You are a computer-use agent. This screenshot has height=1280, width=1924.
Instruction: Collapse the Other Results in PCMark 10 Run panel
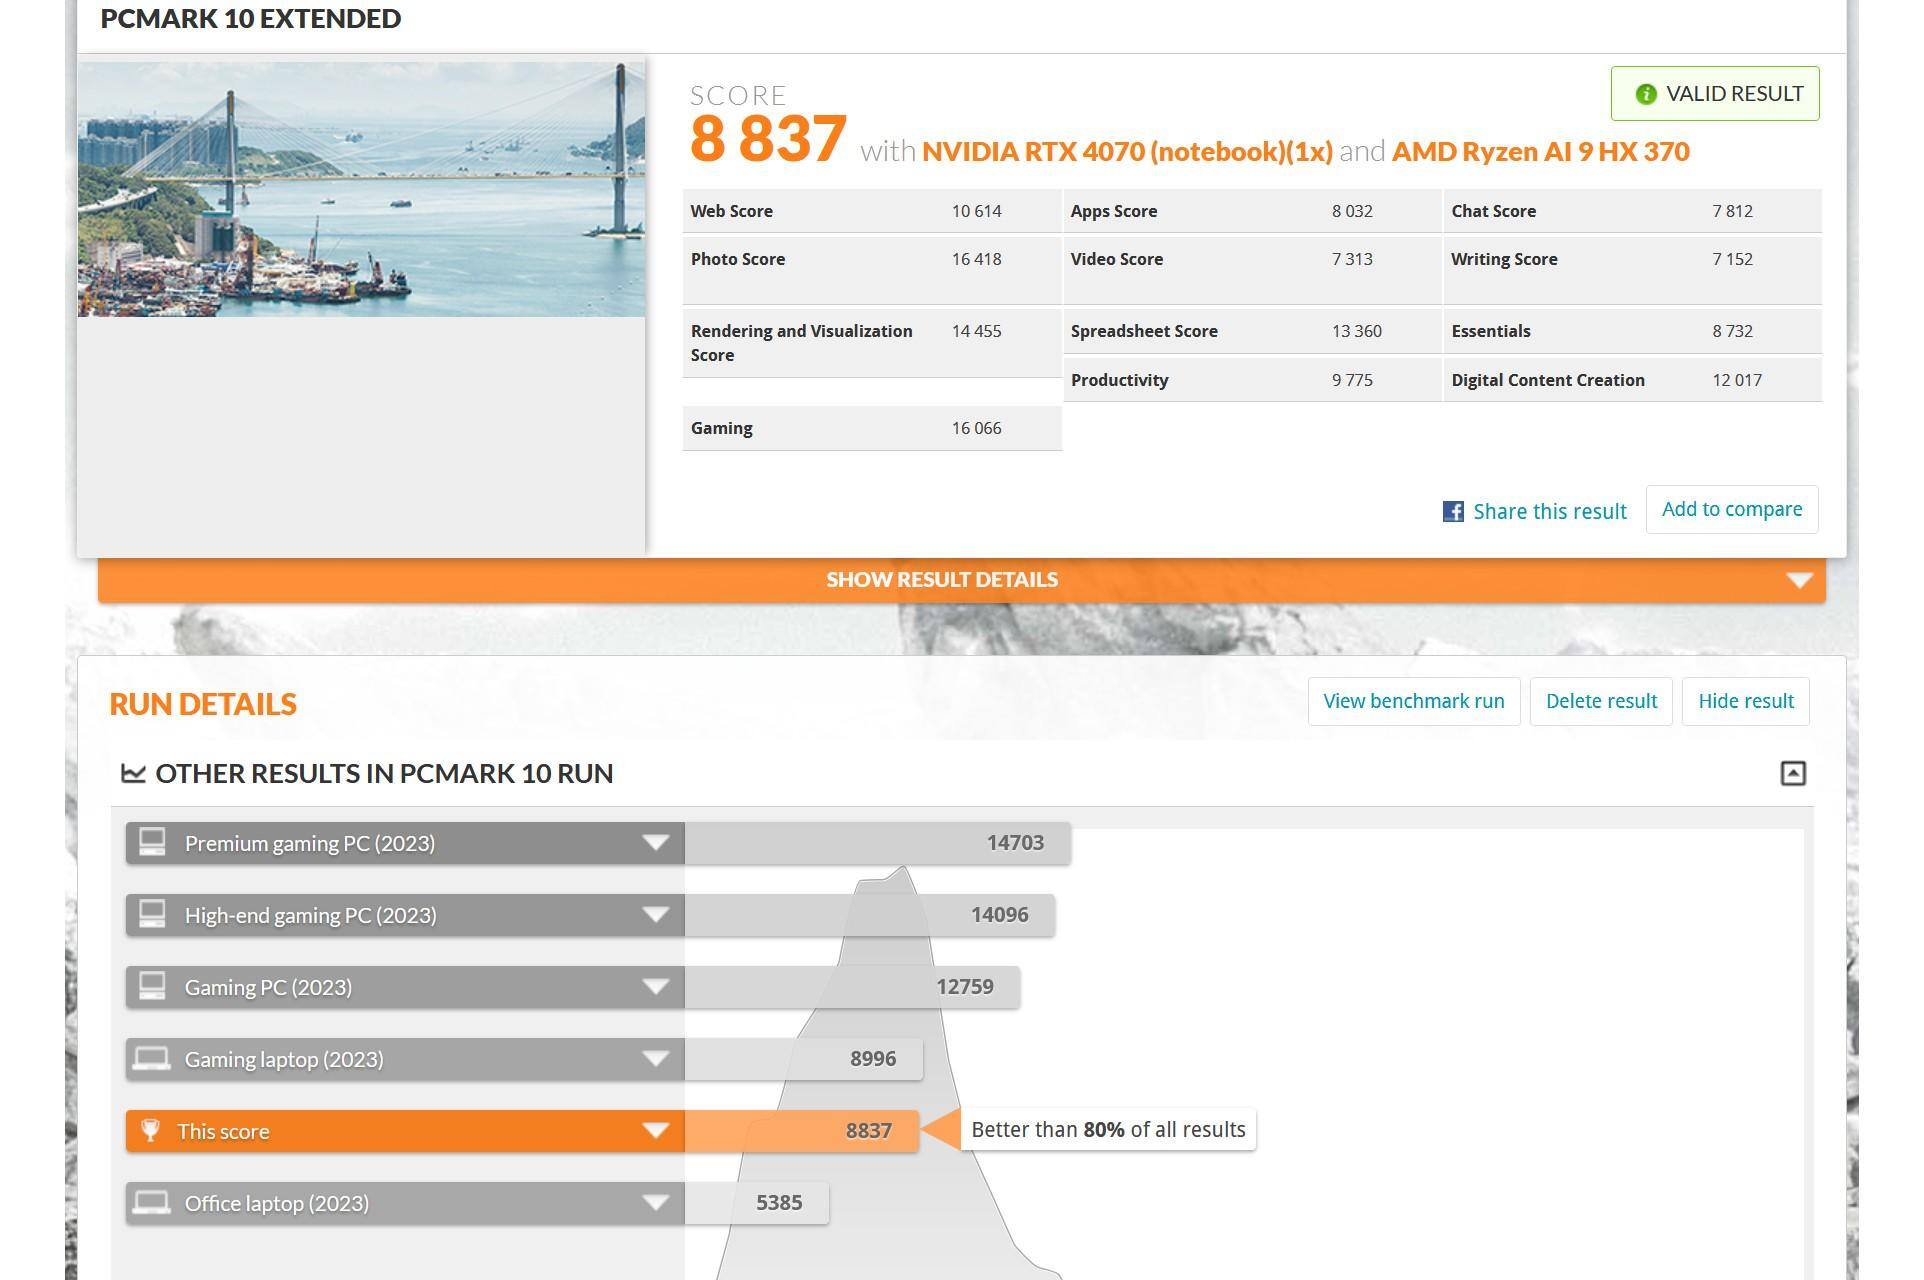[x=1793, y=773]
